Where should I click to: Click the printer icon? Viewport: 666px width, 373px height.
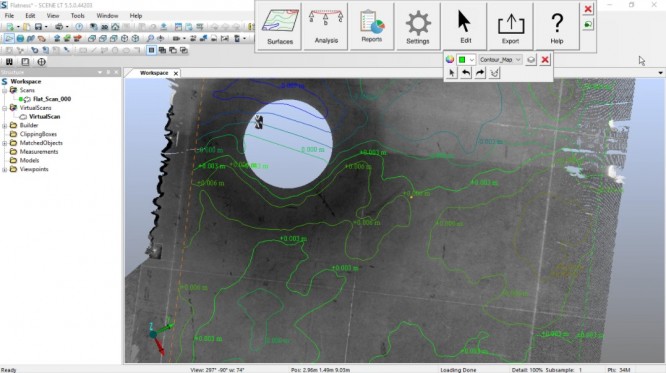[x=59, y=27]
